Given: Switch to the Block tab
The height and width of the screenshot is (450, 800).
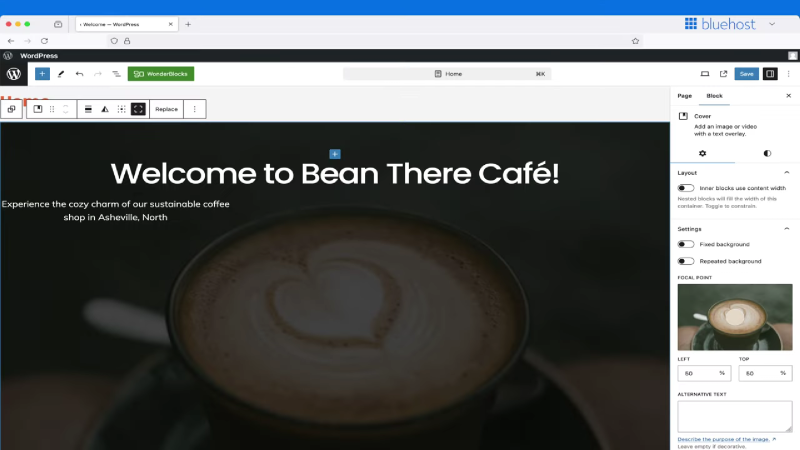Looking at the screenshot, I should (x=714, y=96).
